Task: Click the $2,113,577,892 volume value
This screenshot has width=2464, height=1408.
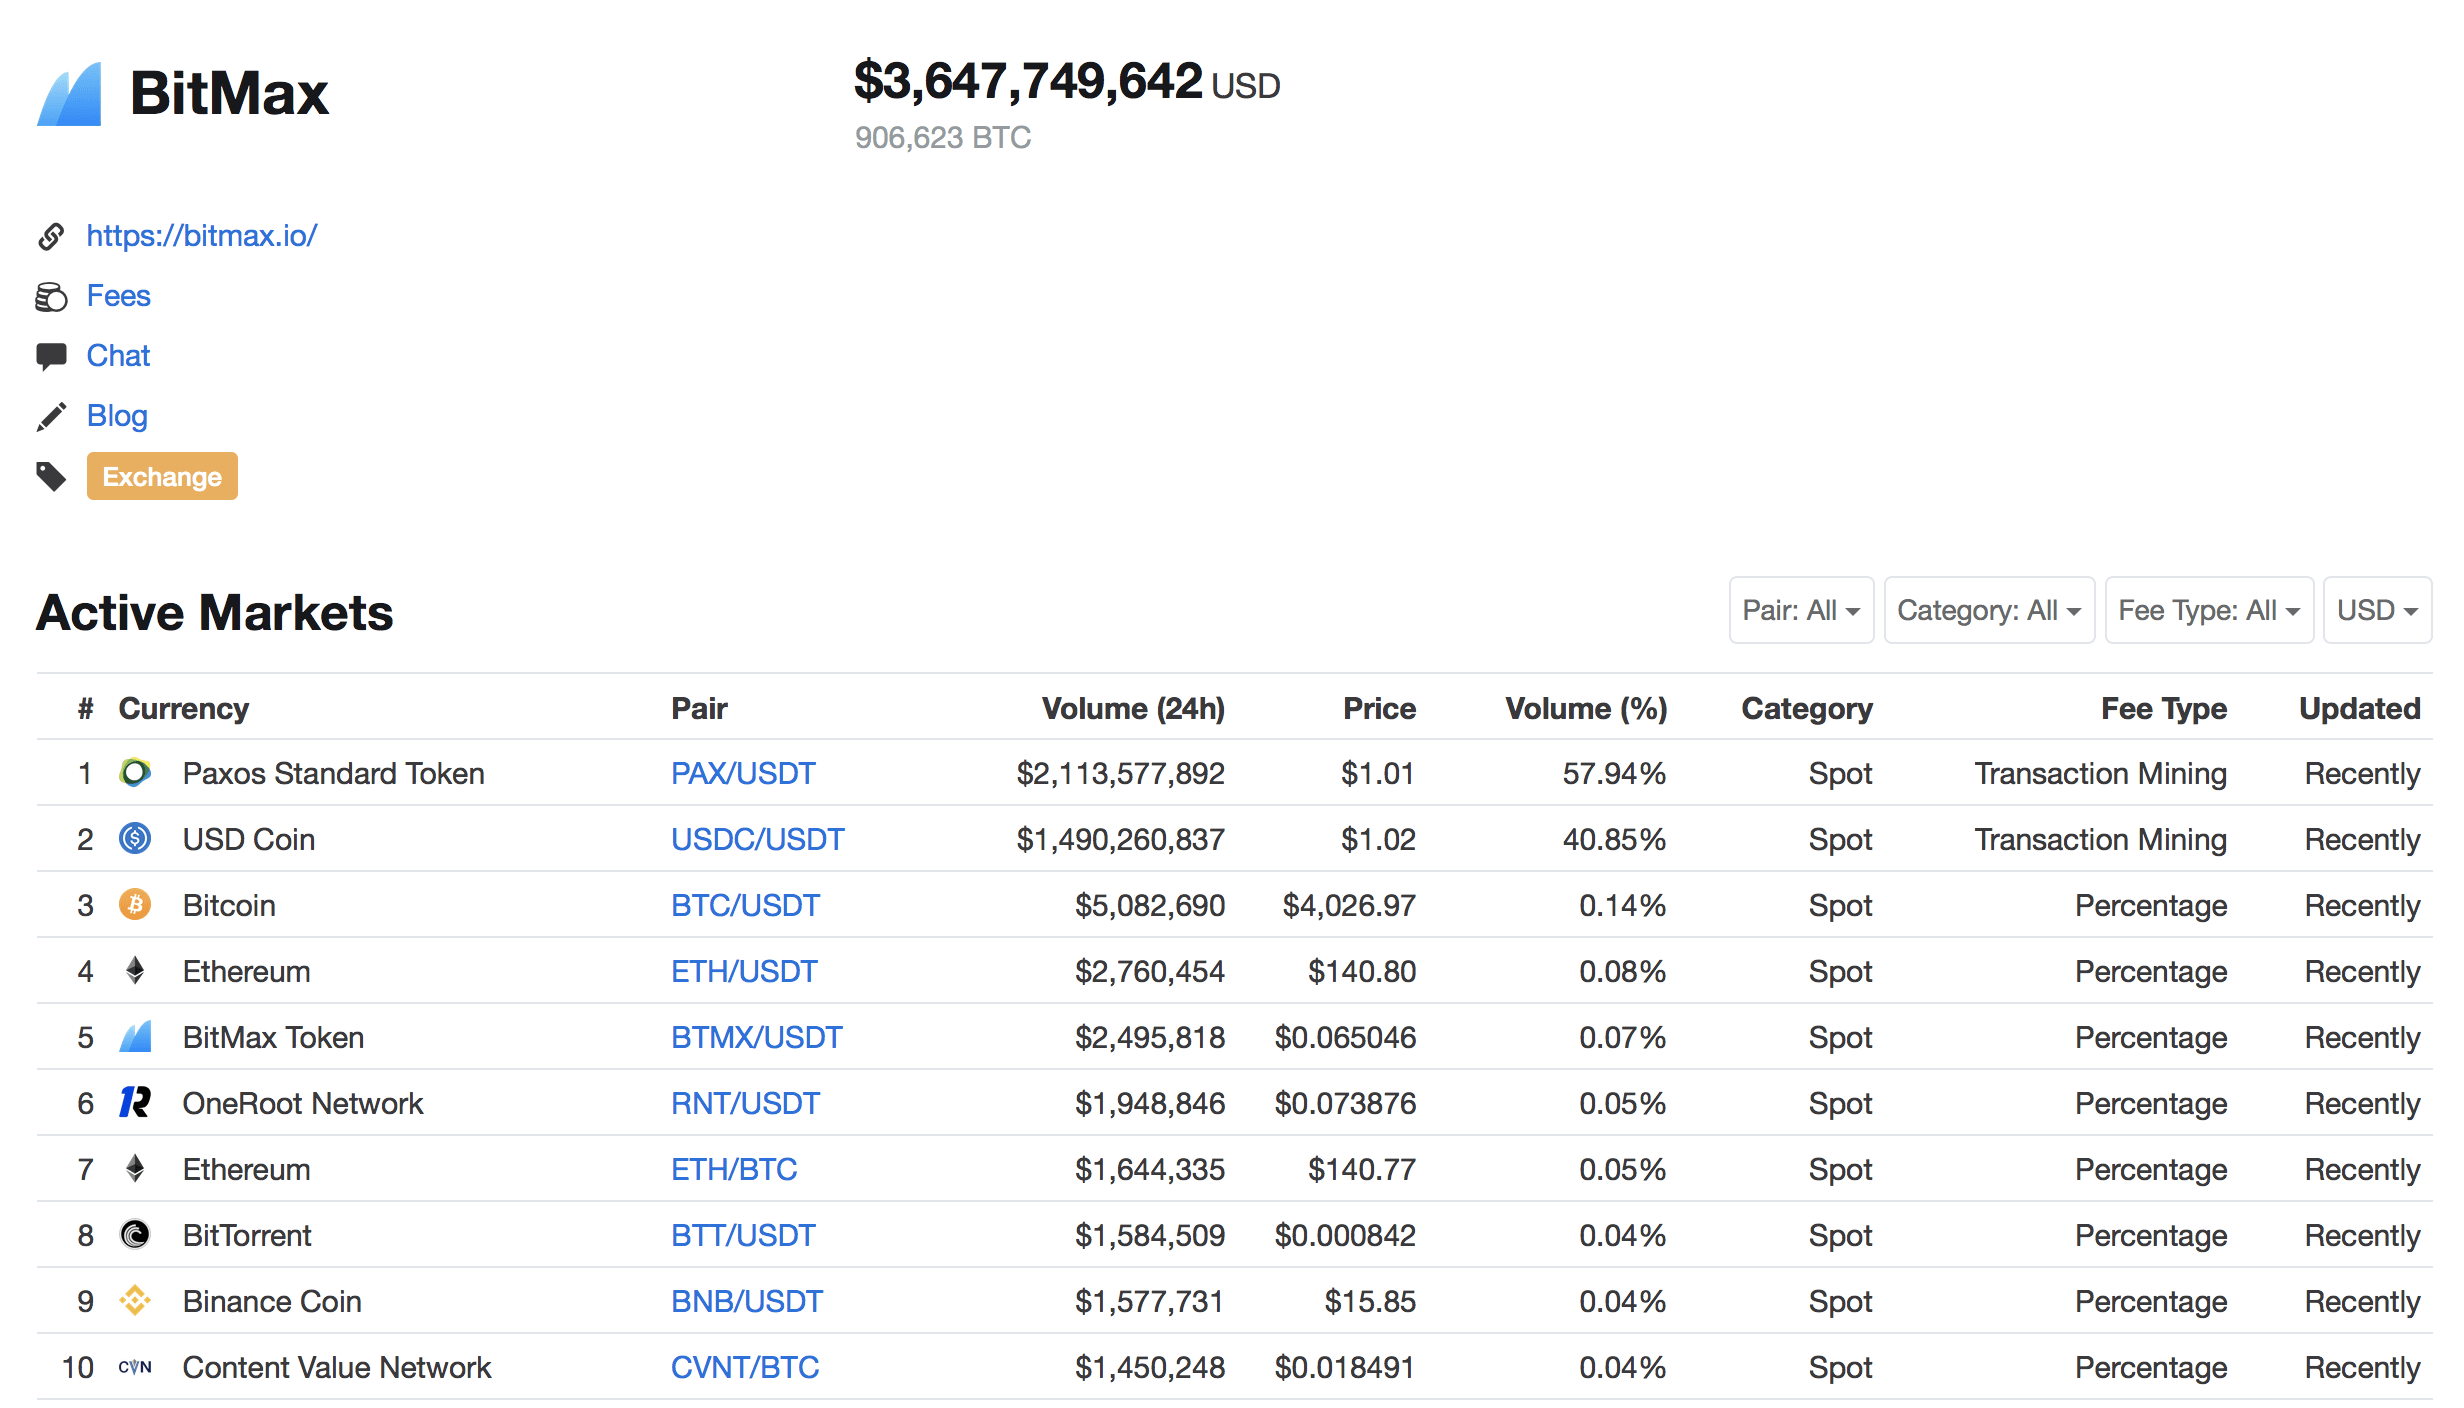Action: click(1120, 773)
